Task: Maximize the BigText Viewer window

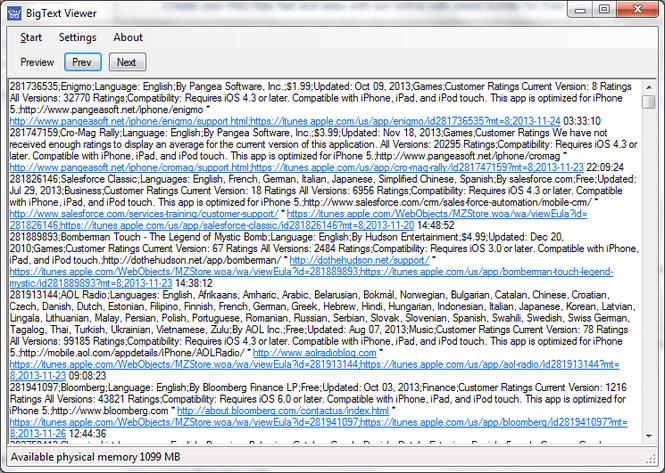Action: coord(604,10)
